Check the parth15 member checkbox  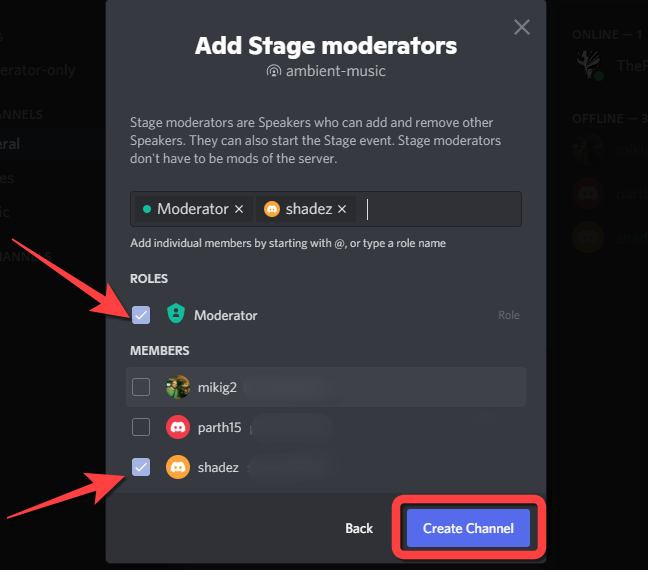pyautogui.click(x=141, y=427)
